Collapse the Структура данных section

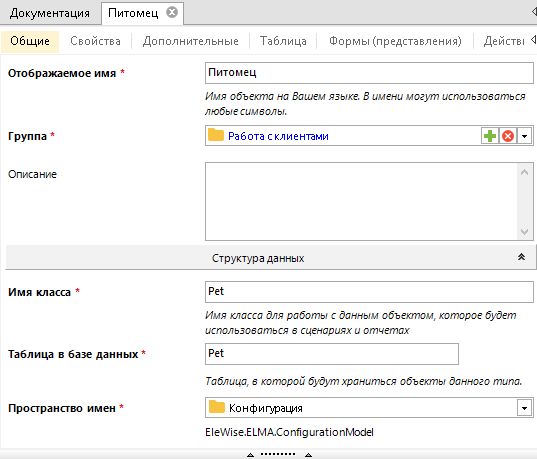click(521, 257)
